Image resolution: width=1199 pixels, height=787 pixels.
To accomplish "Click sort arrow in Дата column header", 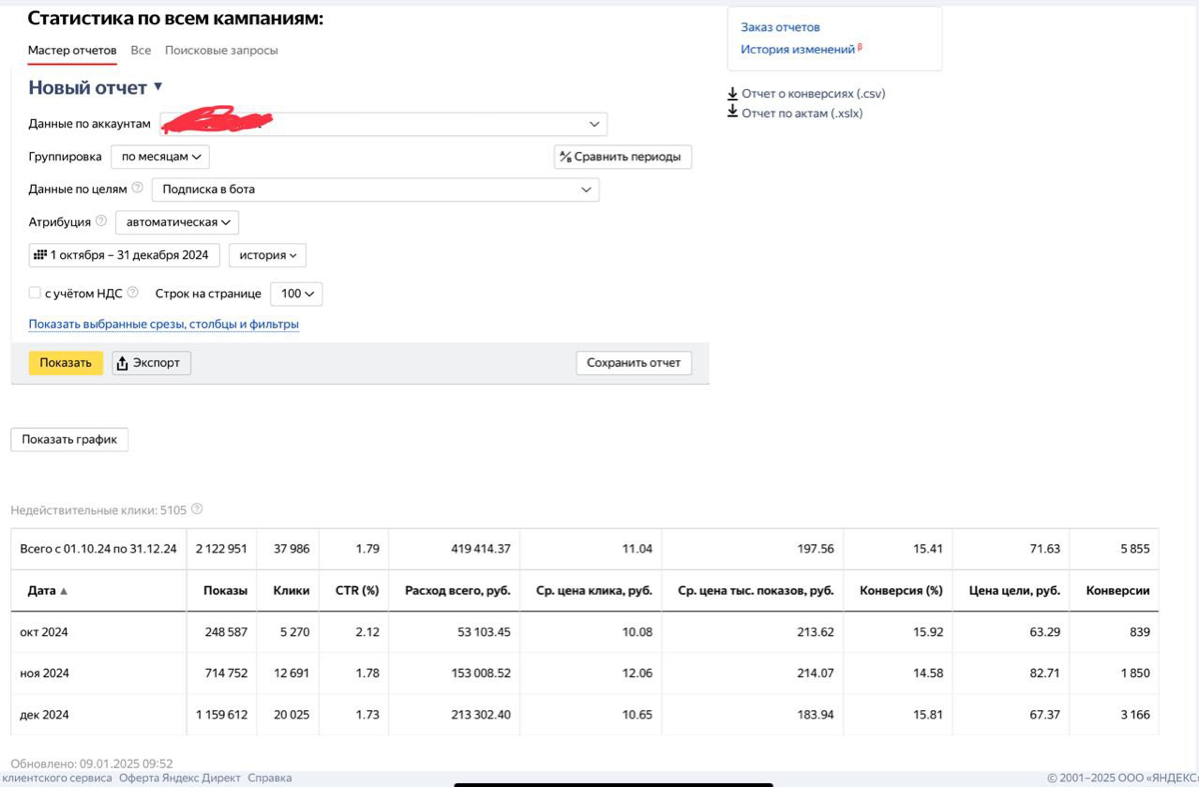I will click(63, 591).
